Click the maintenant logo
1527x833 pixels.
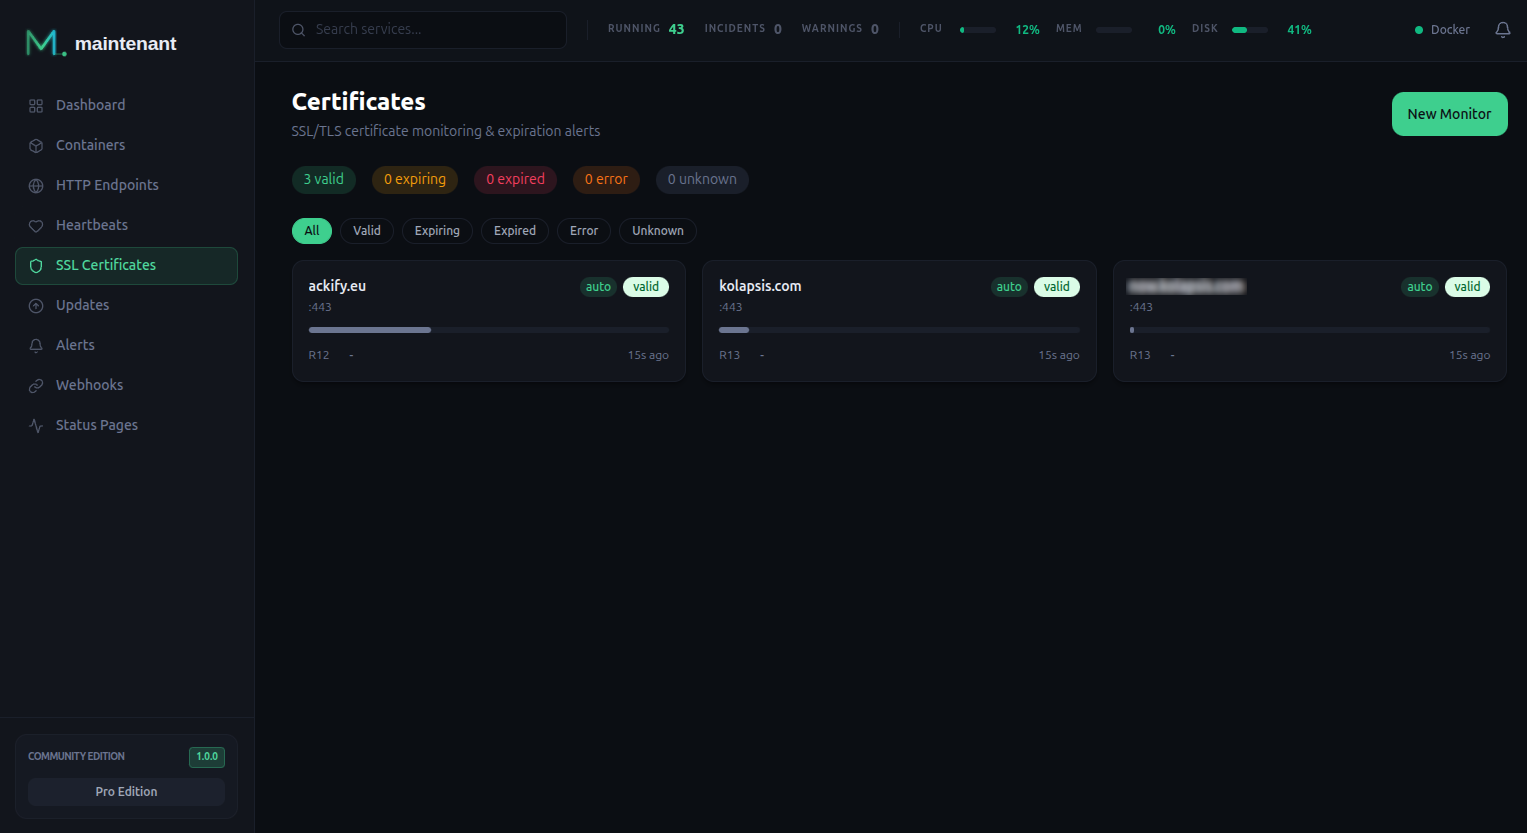point(100,43)
